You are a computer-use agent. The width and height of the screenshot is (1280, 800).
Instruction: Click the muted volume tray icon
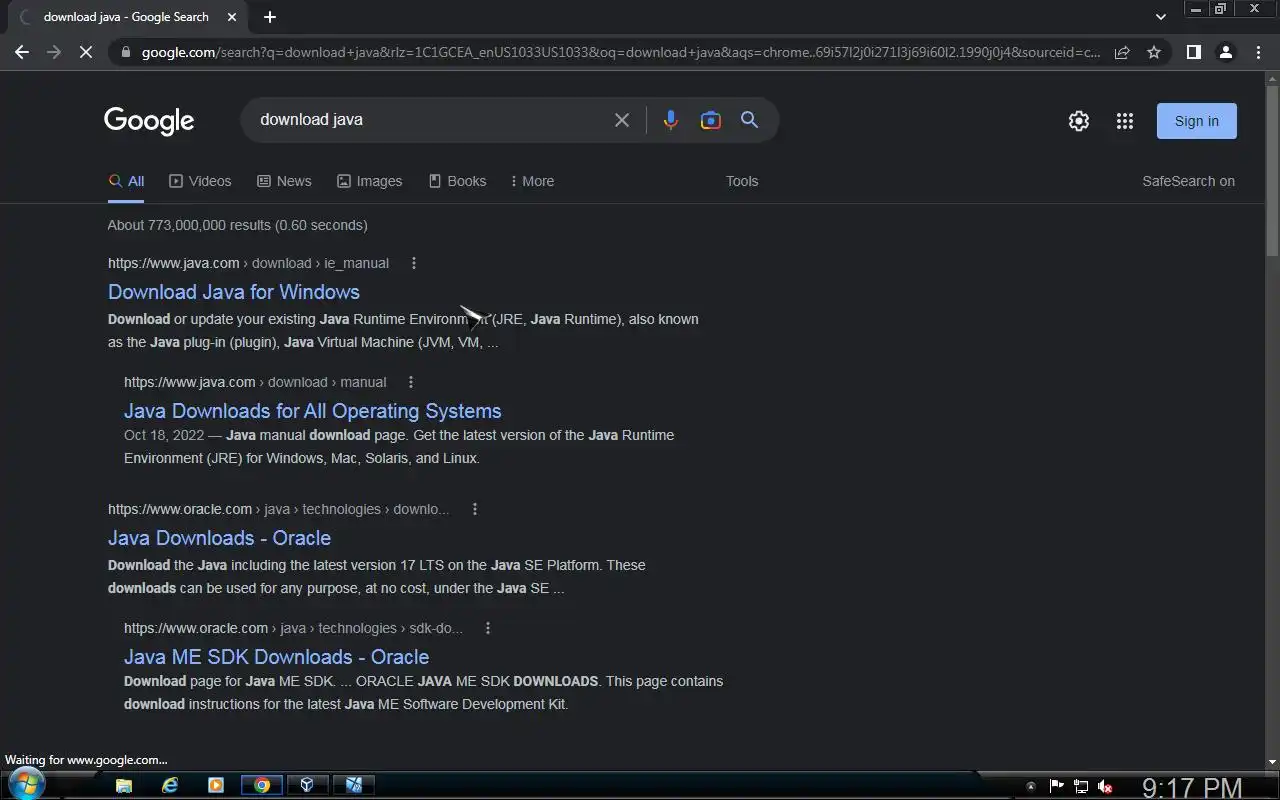[x=1105, y=786]
